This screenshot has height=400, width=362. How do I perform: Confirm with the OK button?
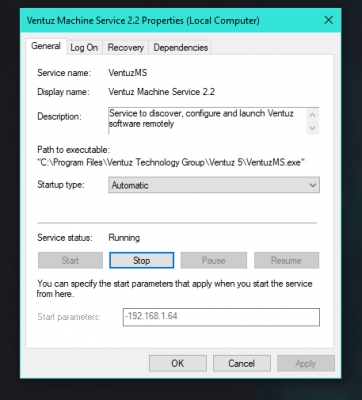[x=178, y=363]
